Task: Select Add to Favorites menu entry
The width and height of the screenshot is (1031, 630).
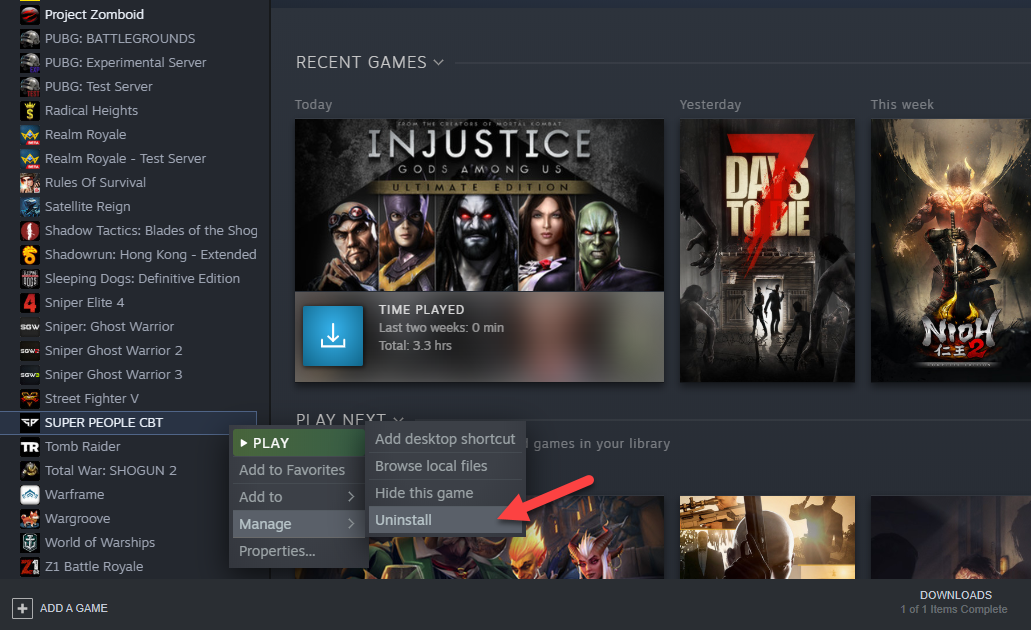Action: coord(299,470)
